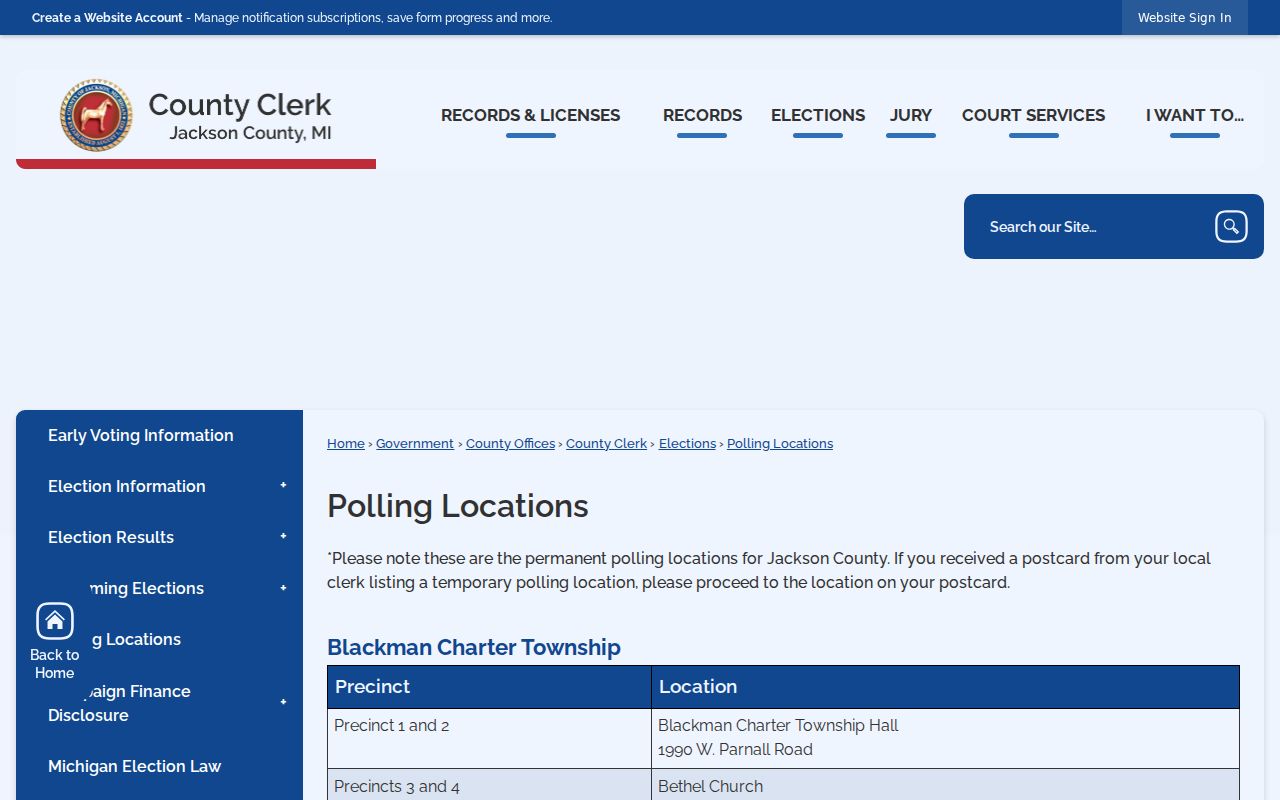This screenshot has width=1280, height=800.
Task: Open the I Want To menu
Action: tap(1195, 116)
